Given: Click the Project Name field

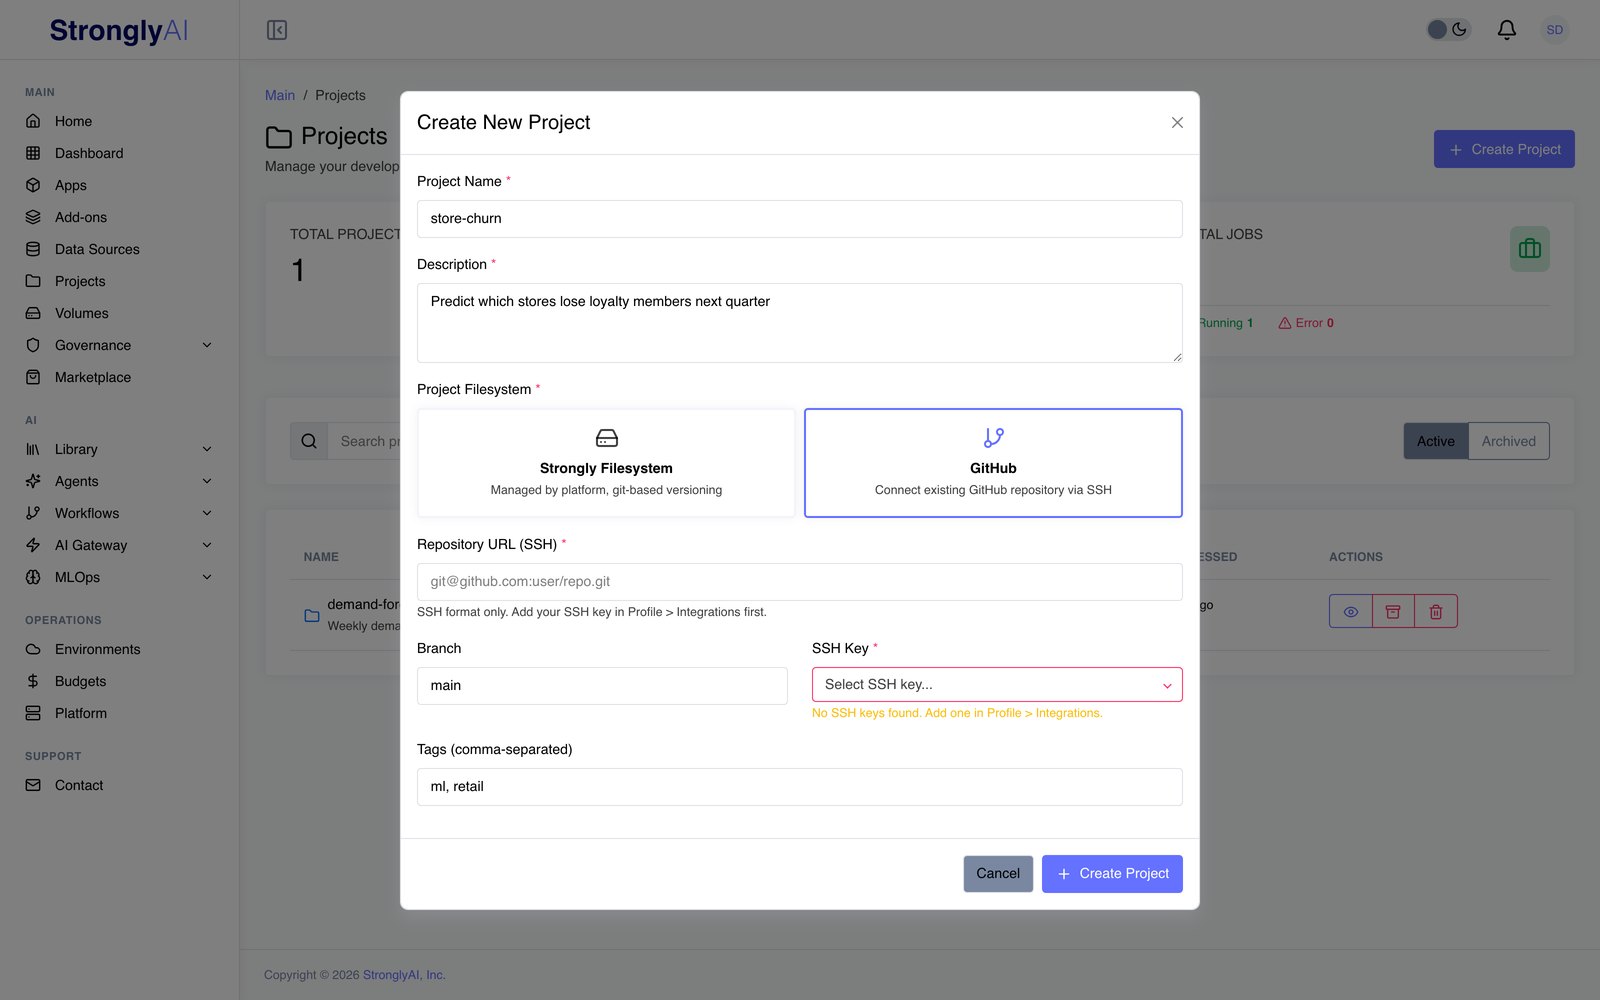Looking at the screenshot, I should point(800,219).
